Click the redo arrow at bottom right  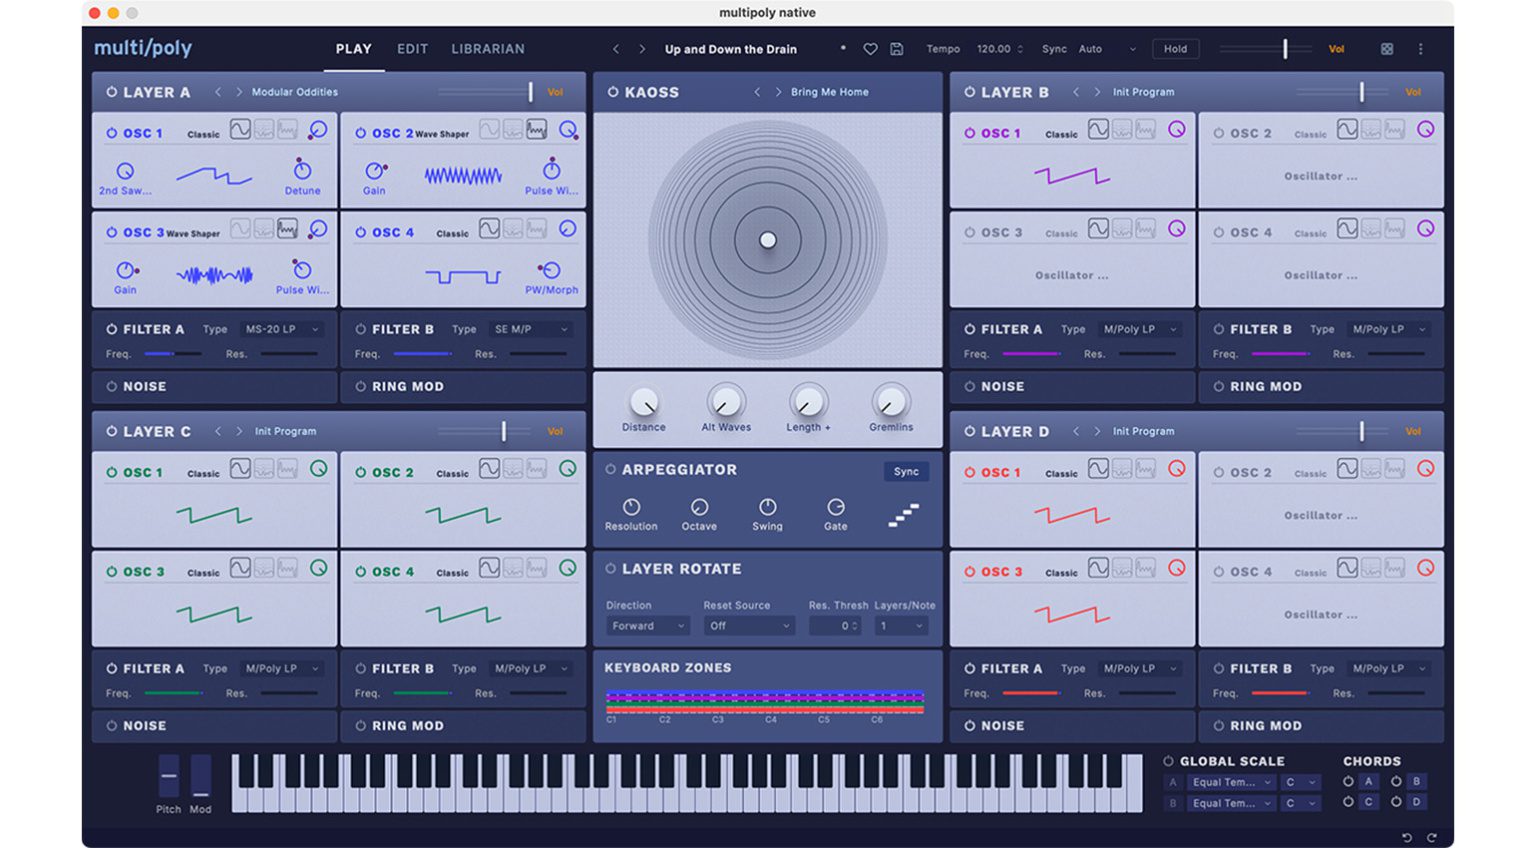[x=1429, y=836]
